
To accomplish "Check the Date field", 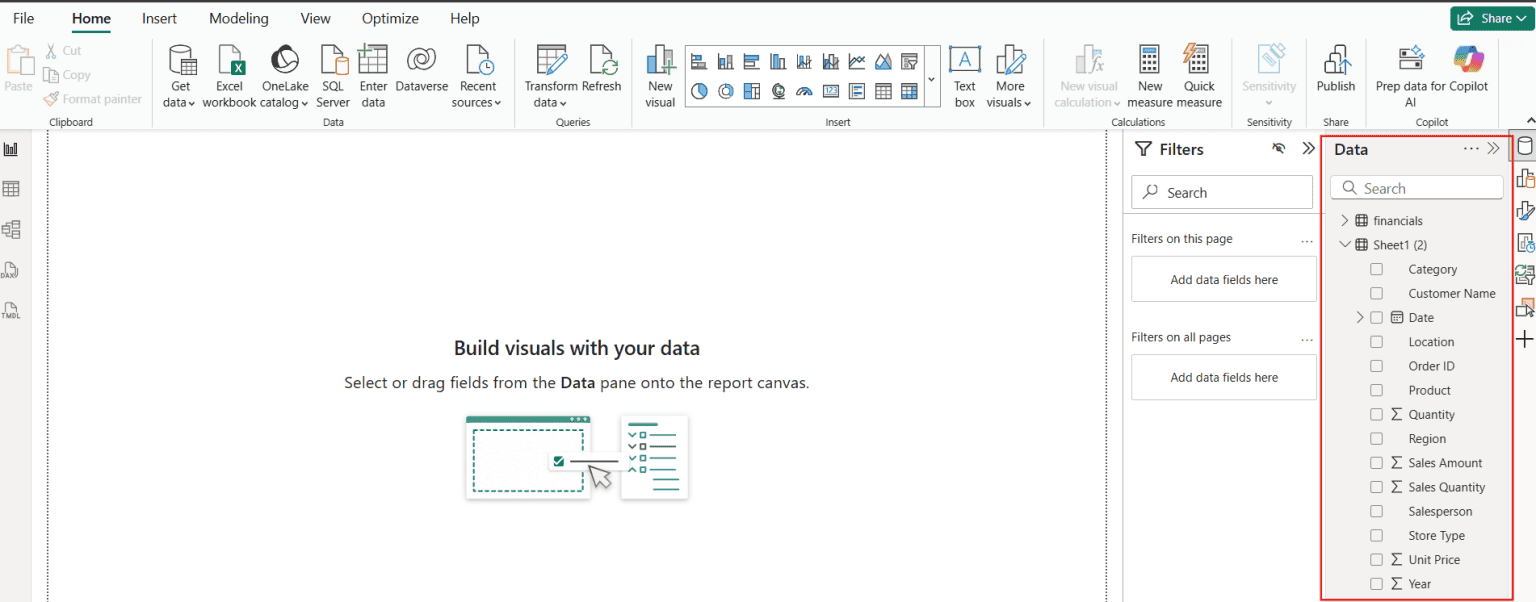I will click(x=1377, y=317).
